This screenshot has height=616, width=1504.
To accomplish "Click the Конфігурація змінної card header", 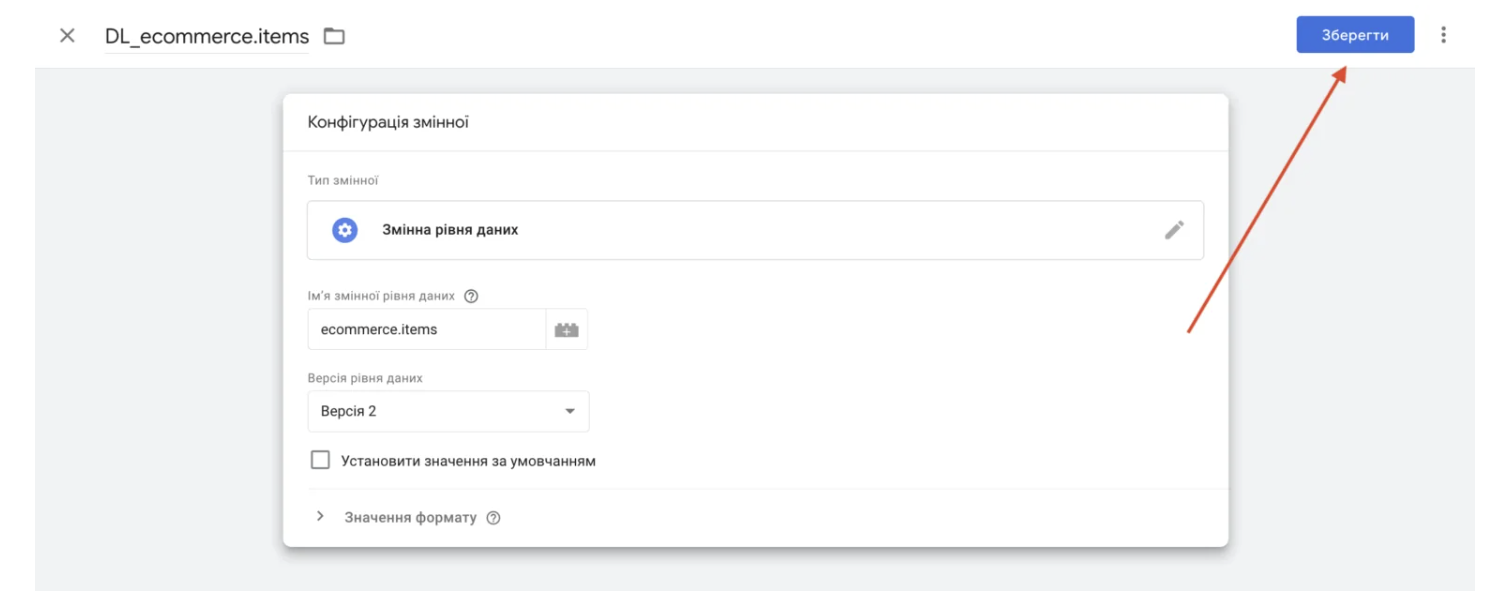I will click(x=755, y=122).
